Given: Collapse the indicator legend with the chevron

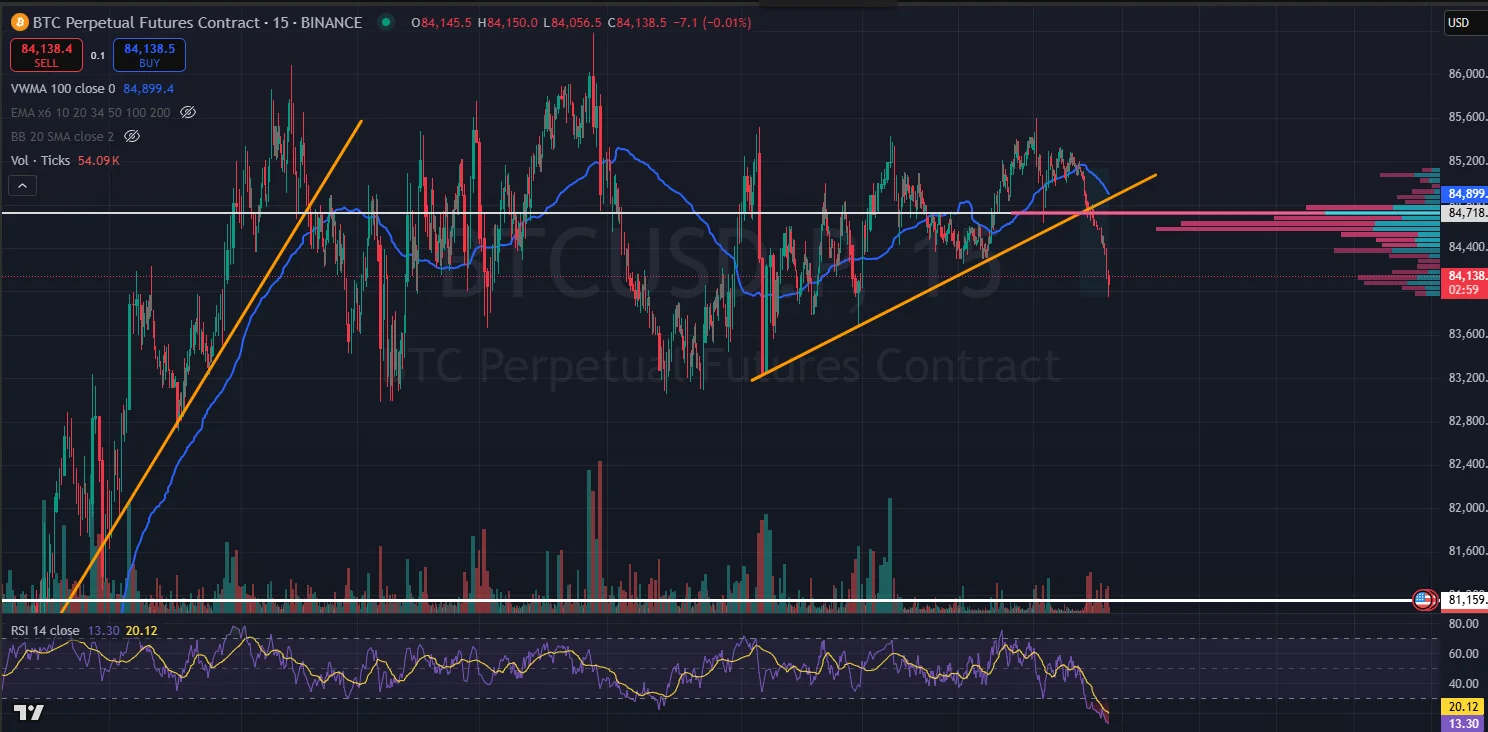Looking at the screenshot, I should (x=22, y=185).
